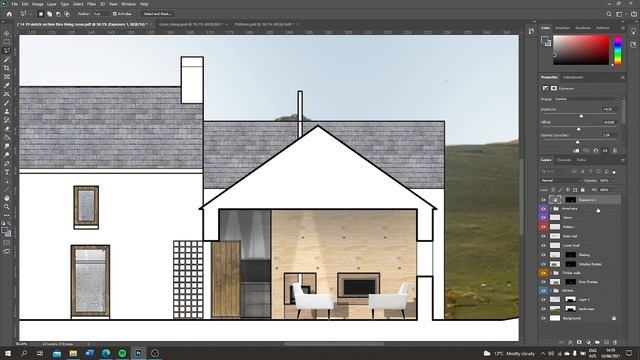Toggle the red-highlighted eye of Pattern layer
The image size is (640, 360).
[x=543, y=227]
